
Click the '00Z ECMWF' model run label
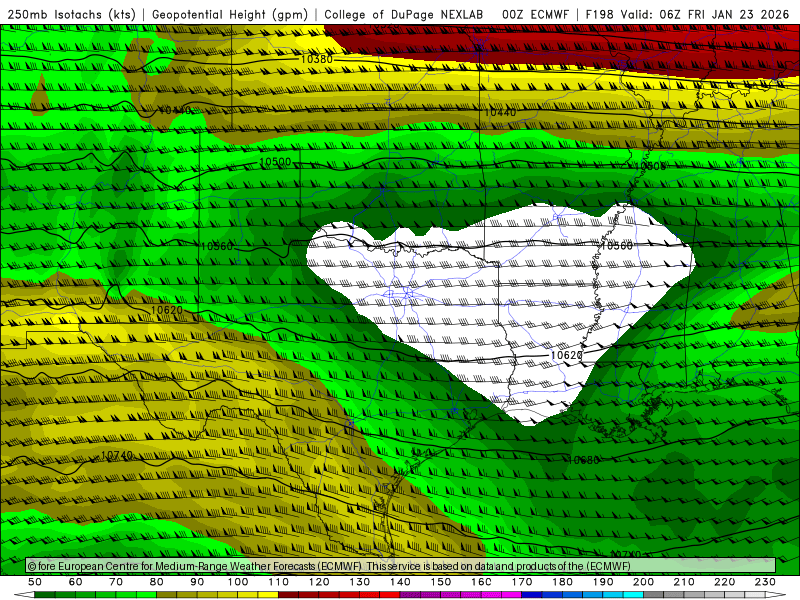click(x=535, y=15)
